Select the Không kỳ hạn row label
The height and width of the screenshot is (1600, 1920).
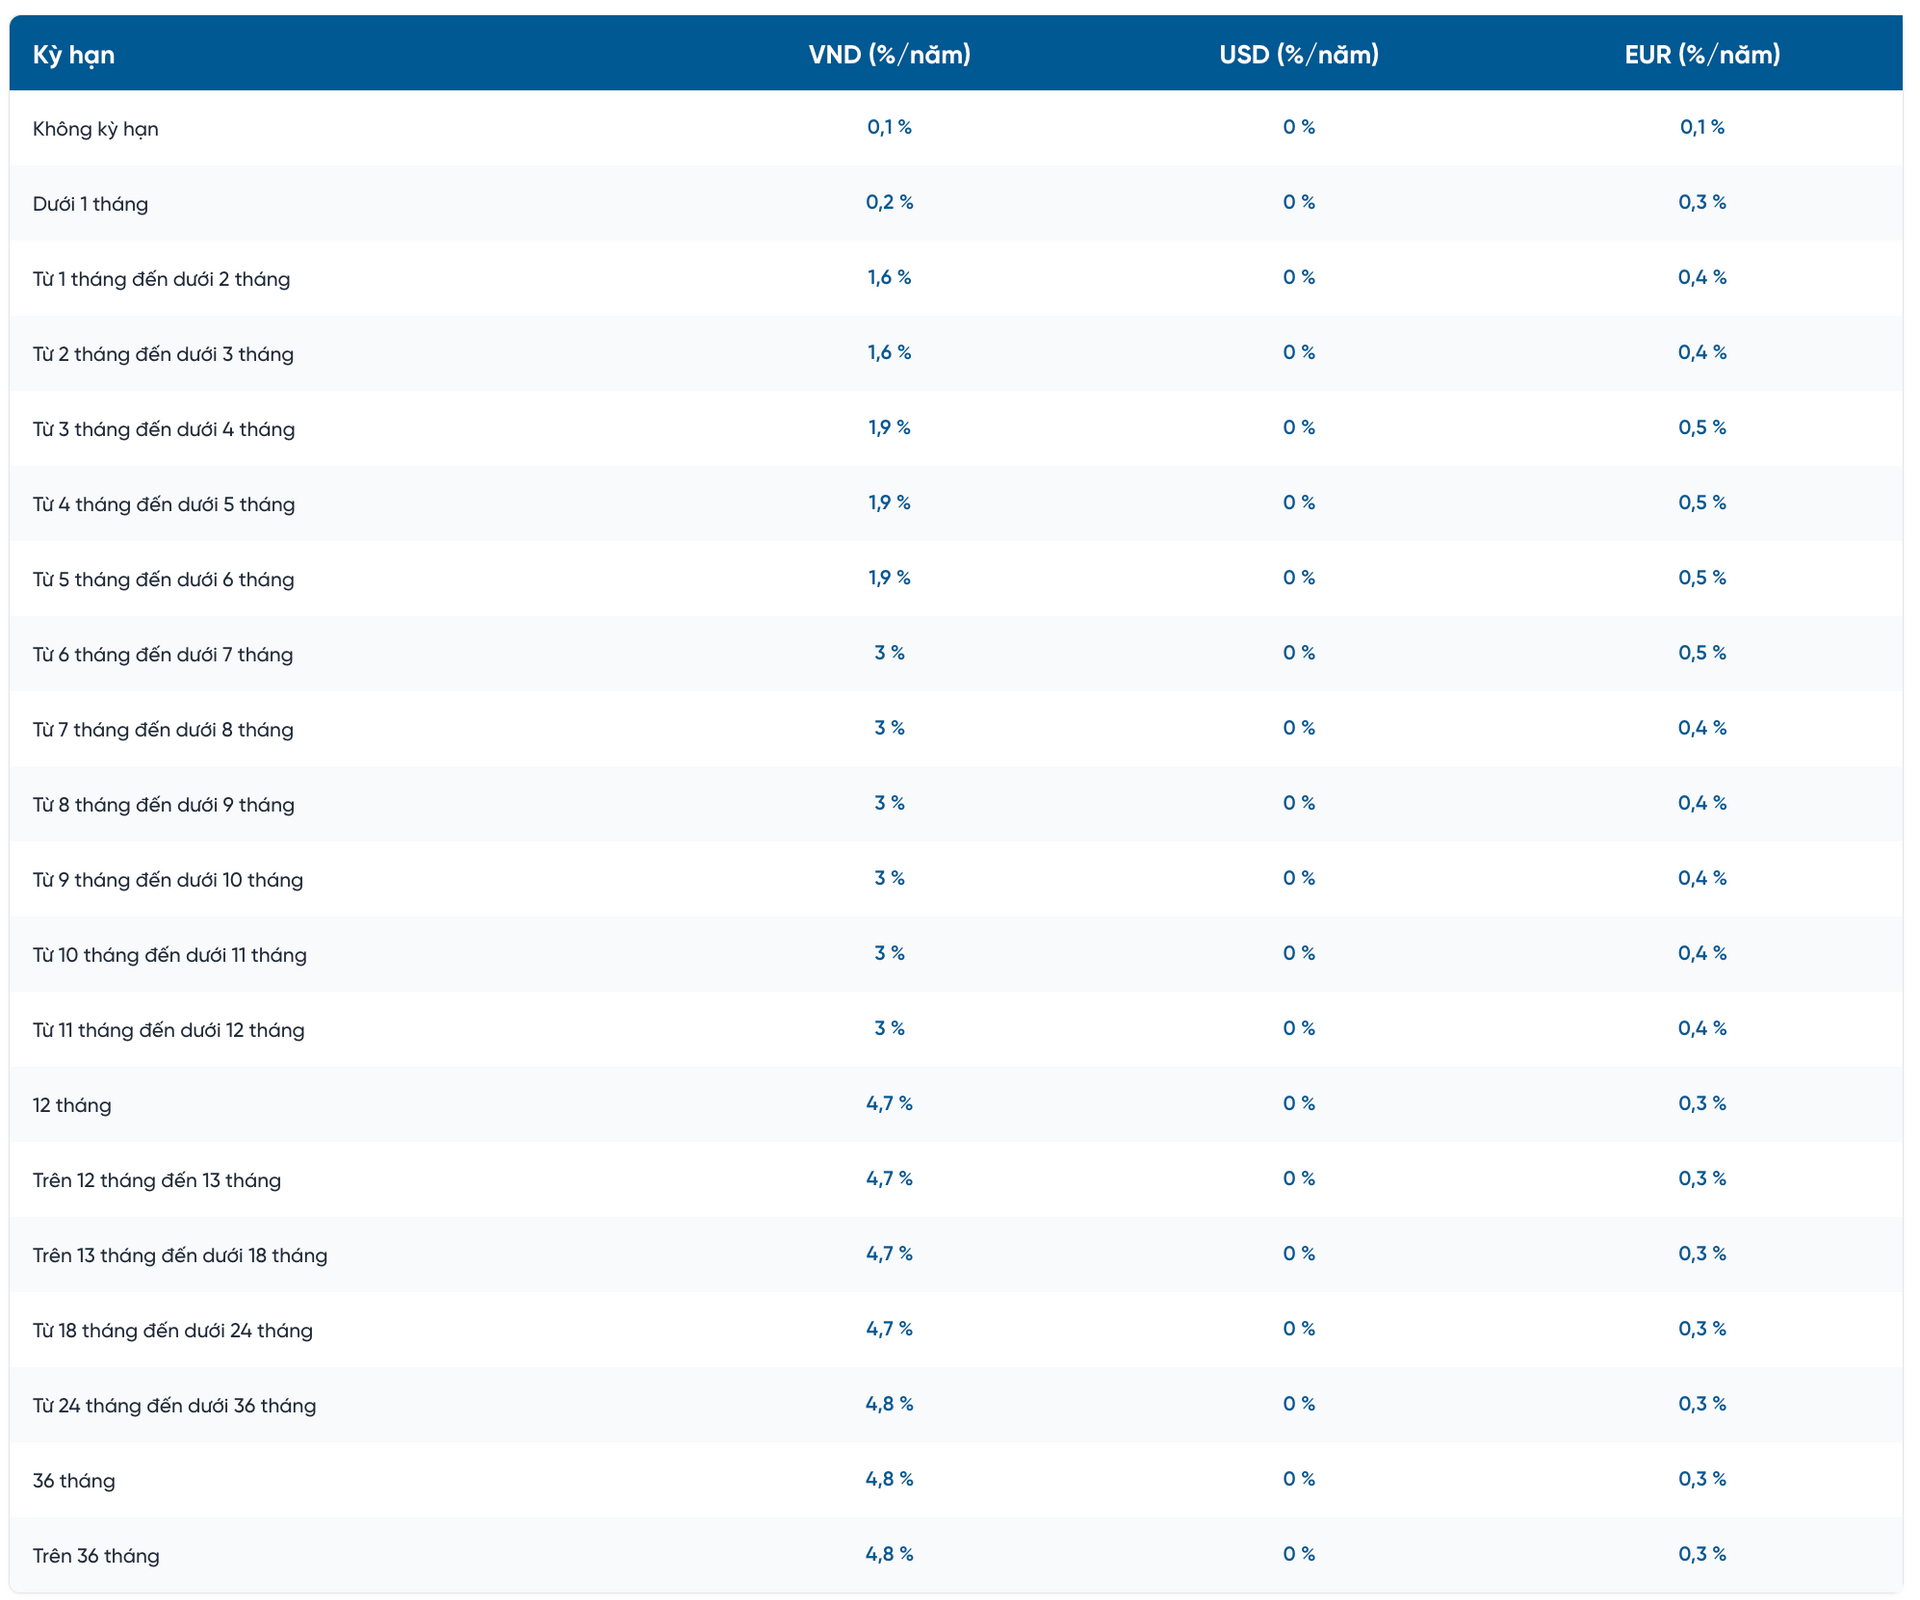coord(95,129)
